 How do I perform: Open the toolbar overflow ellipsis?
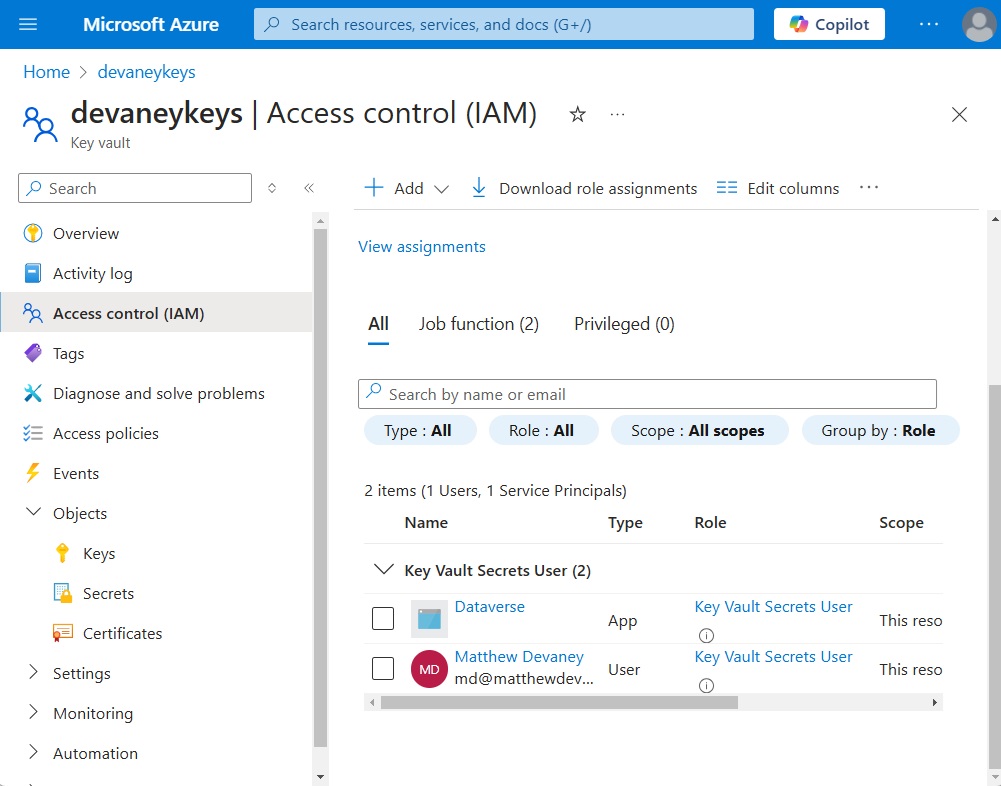(x=869, y=188)
